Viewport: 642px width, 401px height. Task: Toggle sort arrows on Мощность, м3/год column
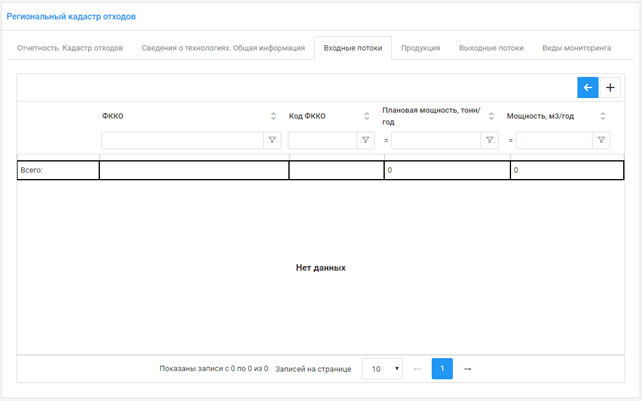tap(602, 116)
